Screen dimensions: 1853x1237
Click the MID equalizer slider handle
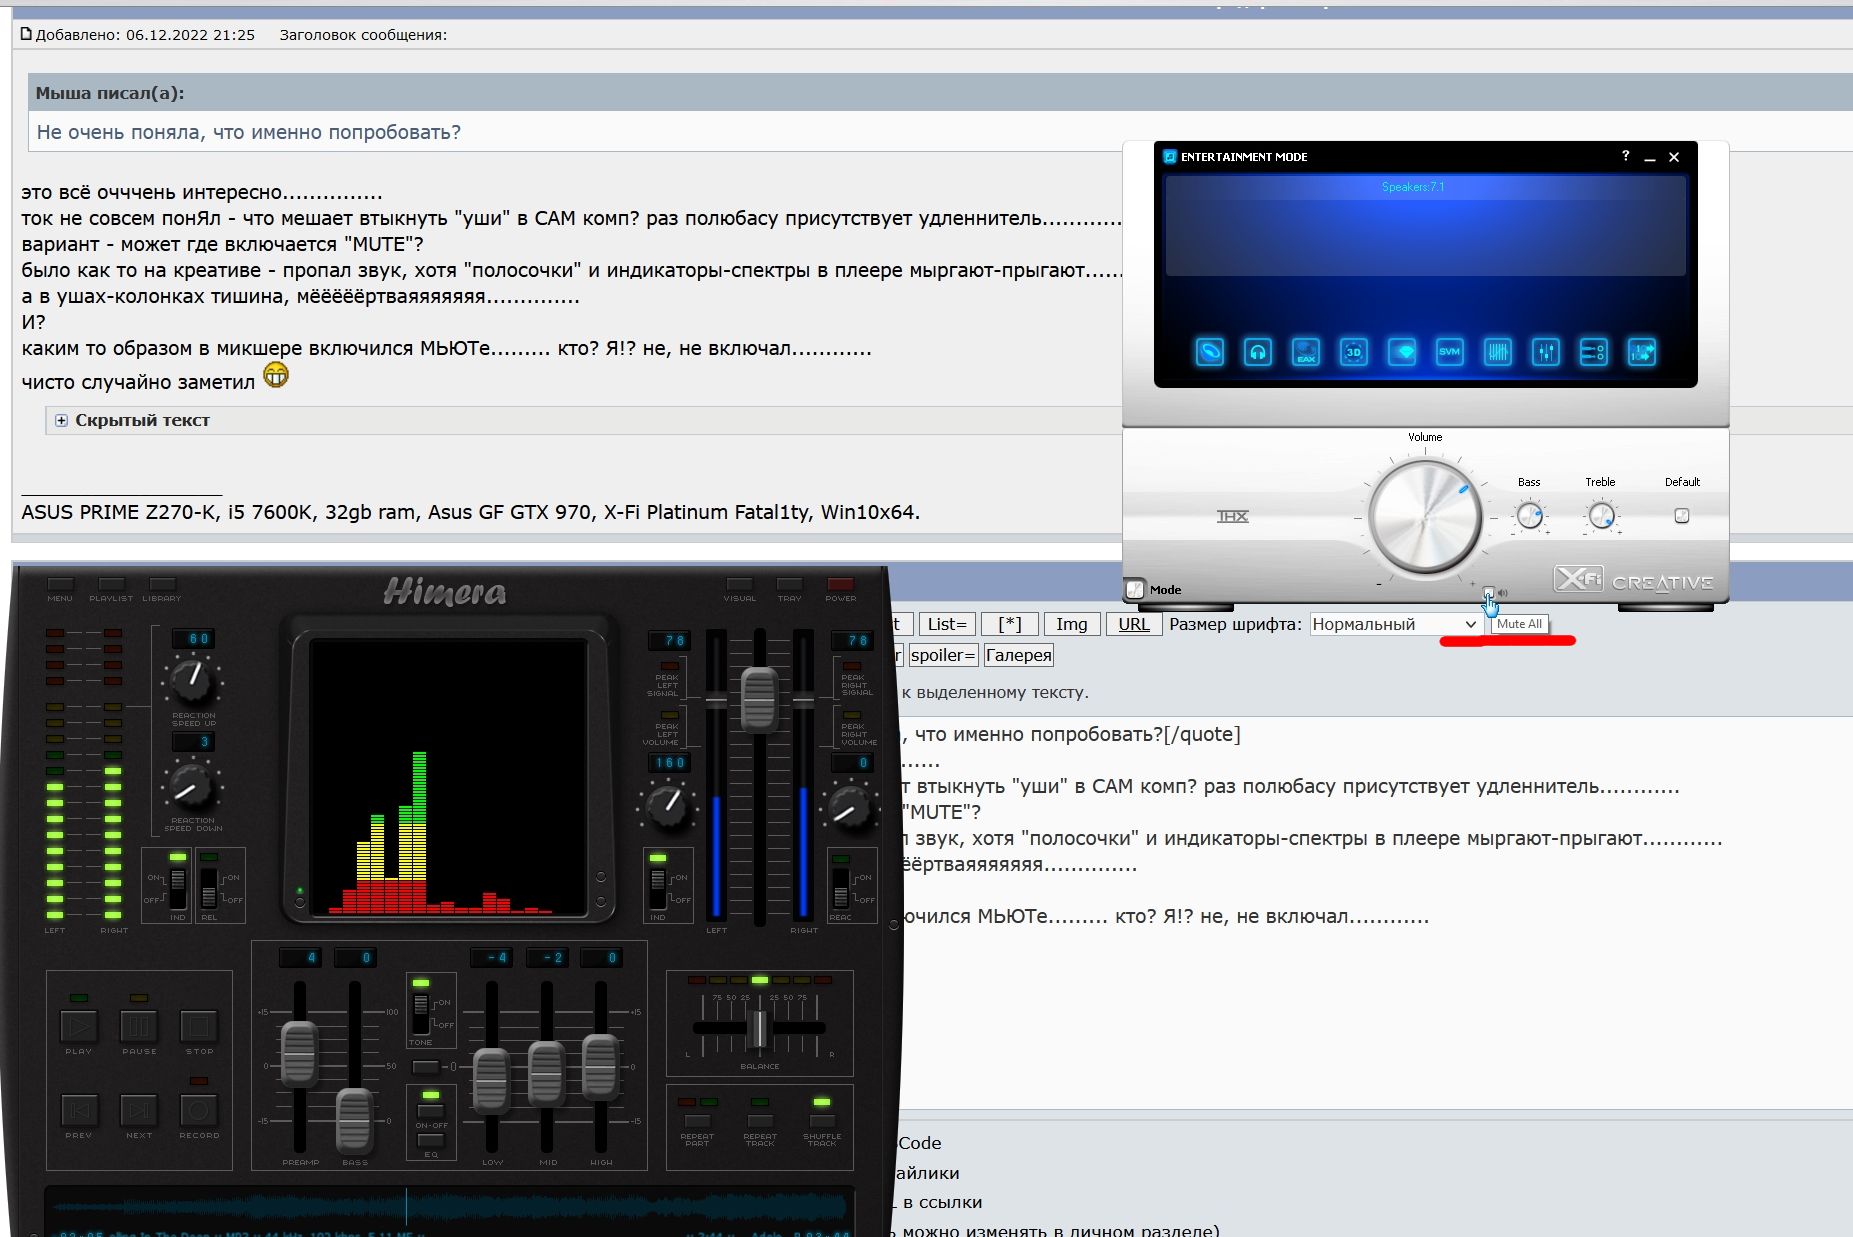546,1072
